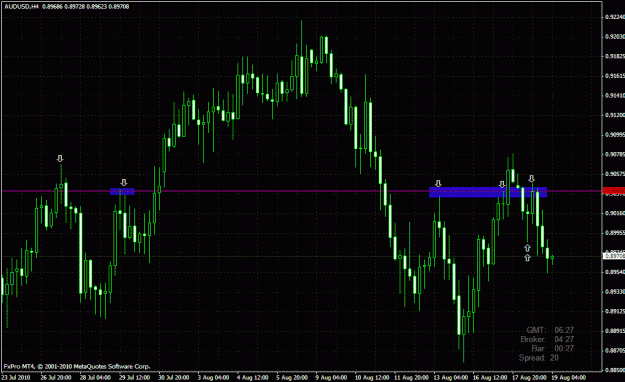This screenshot has height=382, width=625.
Task: Click the 23 Jul 2010 date on the time axis
Action: [x=16, y=377]
